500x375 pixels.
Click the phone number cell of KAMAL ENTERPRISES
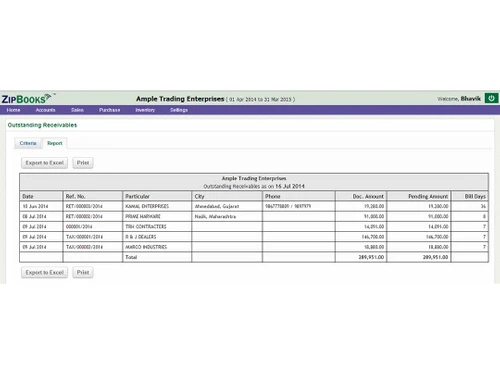tap(299, 206)
